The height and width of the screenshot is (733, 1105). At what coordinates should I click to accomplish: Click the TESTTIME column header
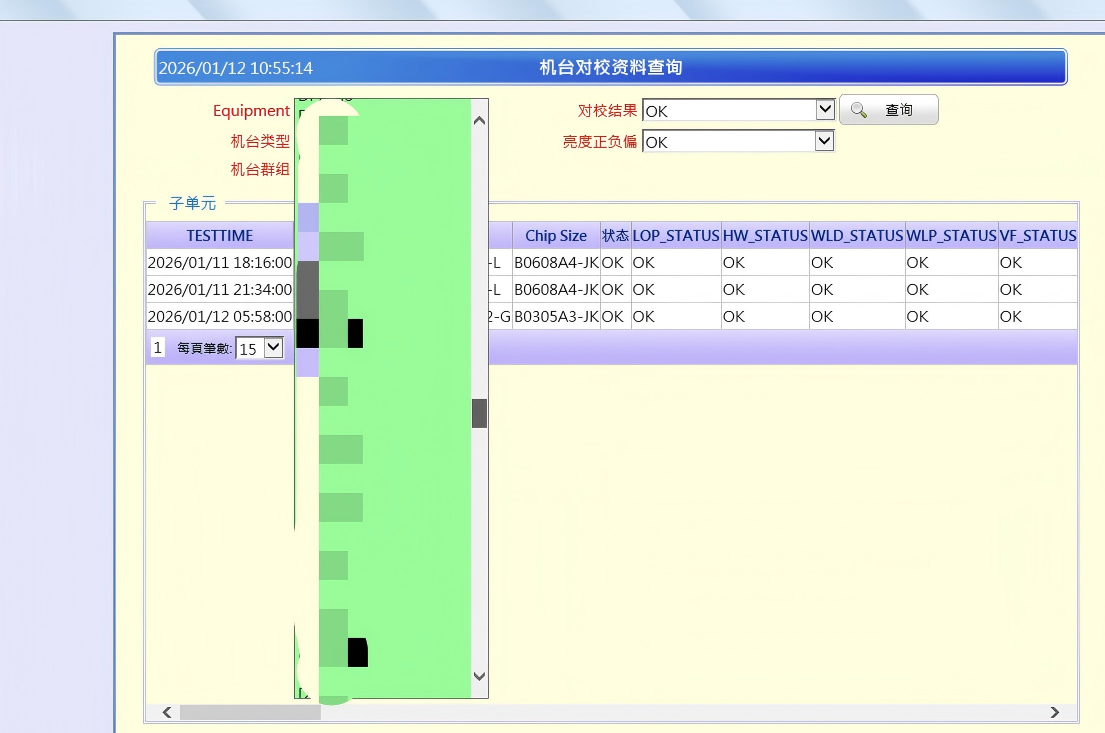[219, 235]
